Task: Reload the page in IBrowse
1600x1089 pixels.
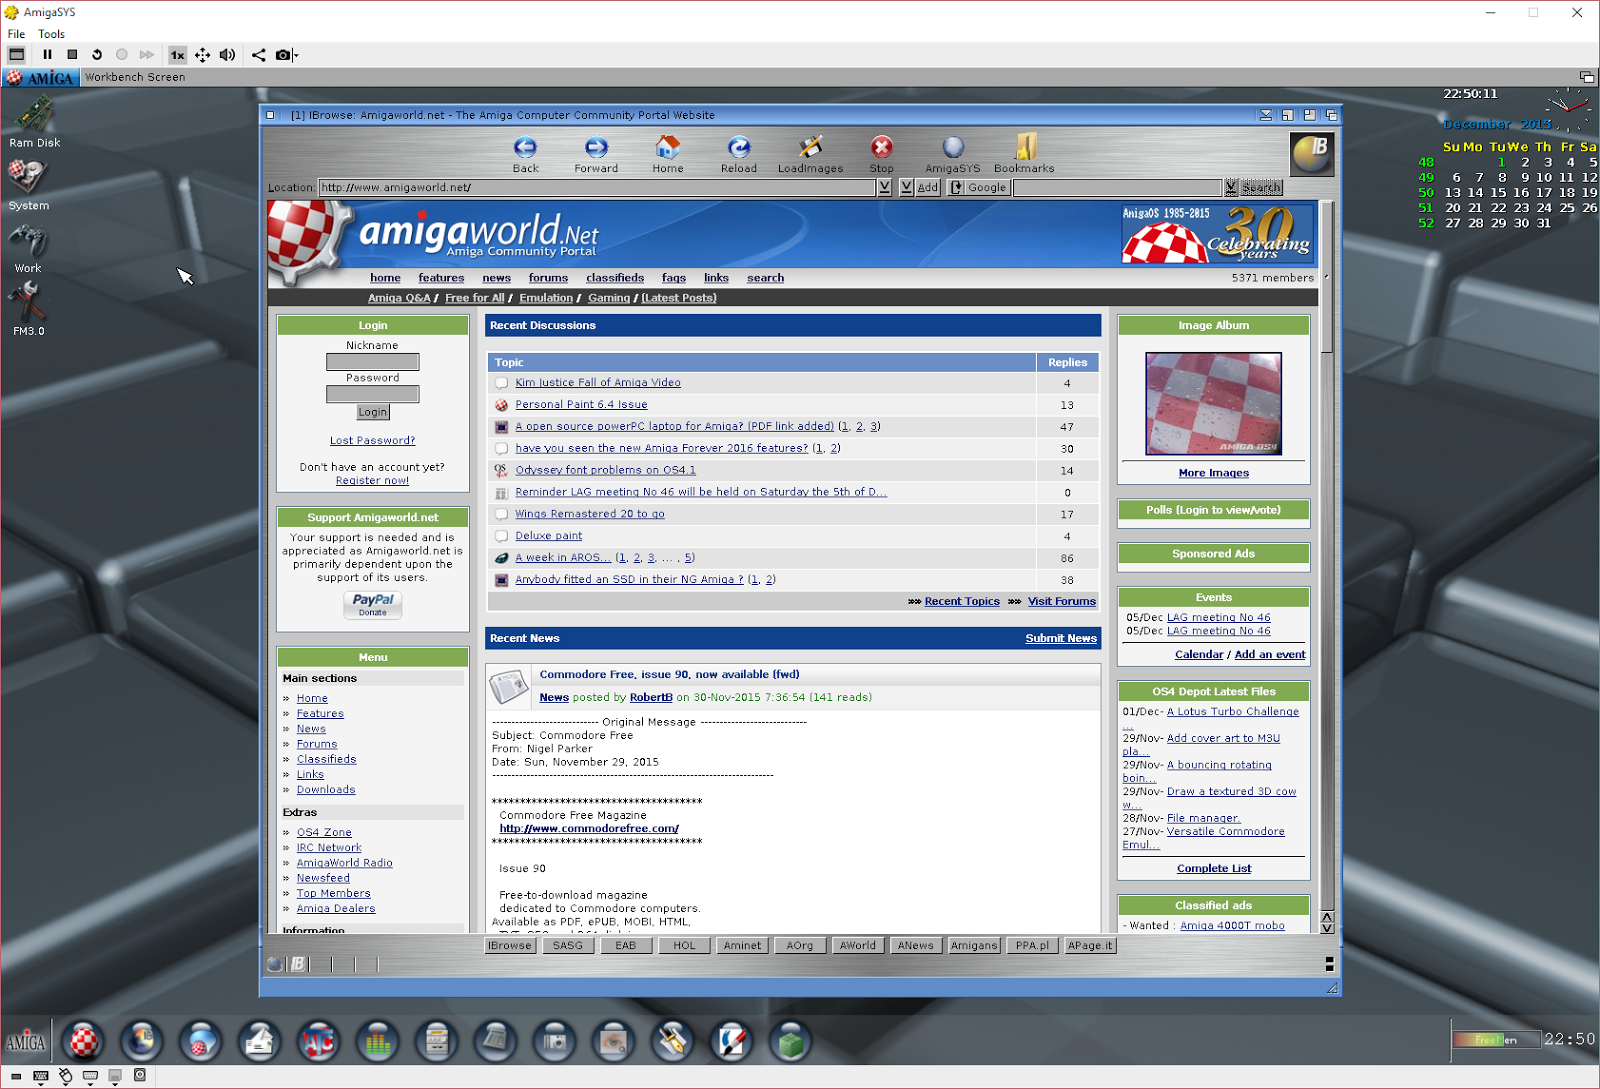Action: [739, 154]
